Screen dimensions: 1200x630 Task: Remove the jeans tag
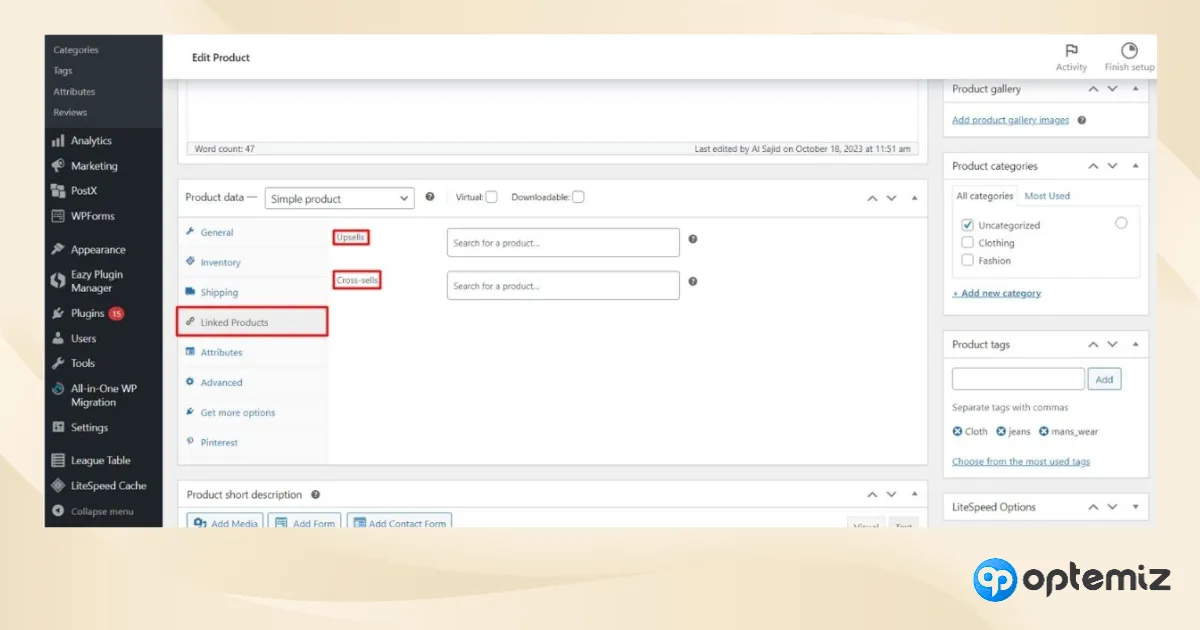pos(1001,432)
